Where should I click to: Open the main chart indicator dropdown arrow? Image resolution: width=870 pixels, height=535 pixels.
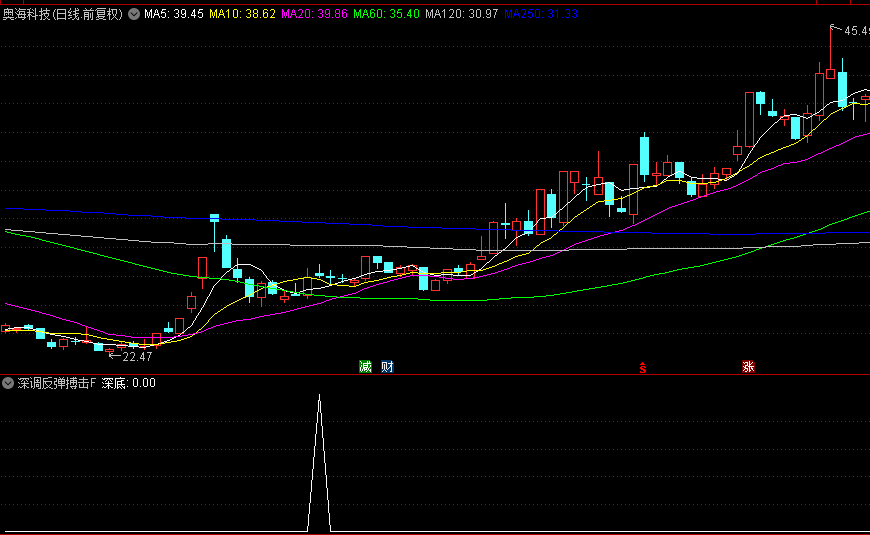tap(134, 14)
